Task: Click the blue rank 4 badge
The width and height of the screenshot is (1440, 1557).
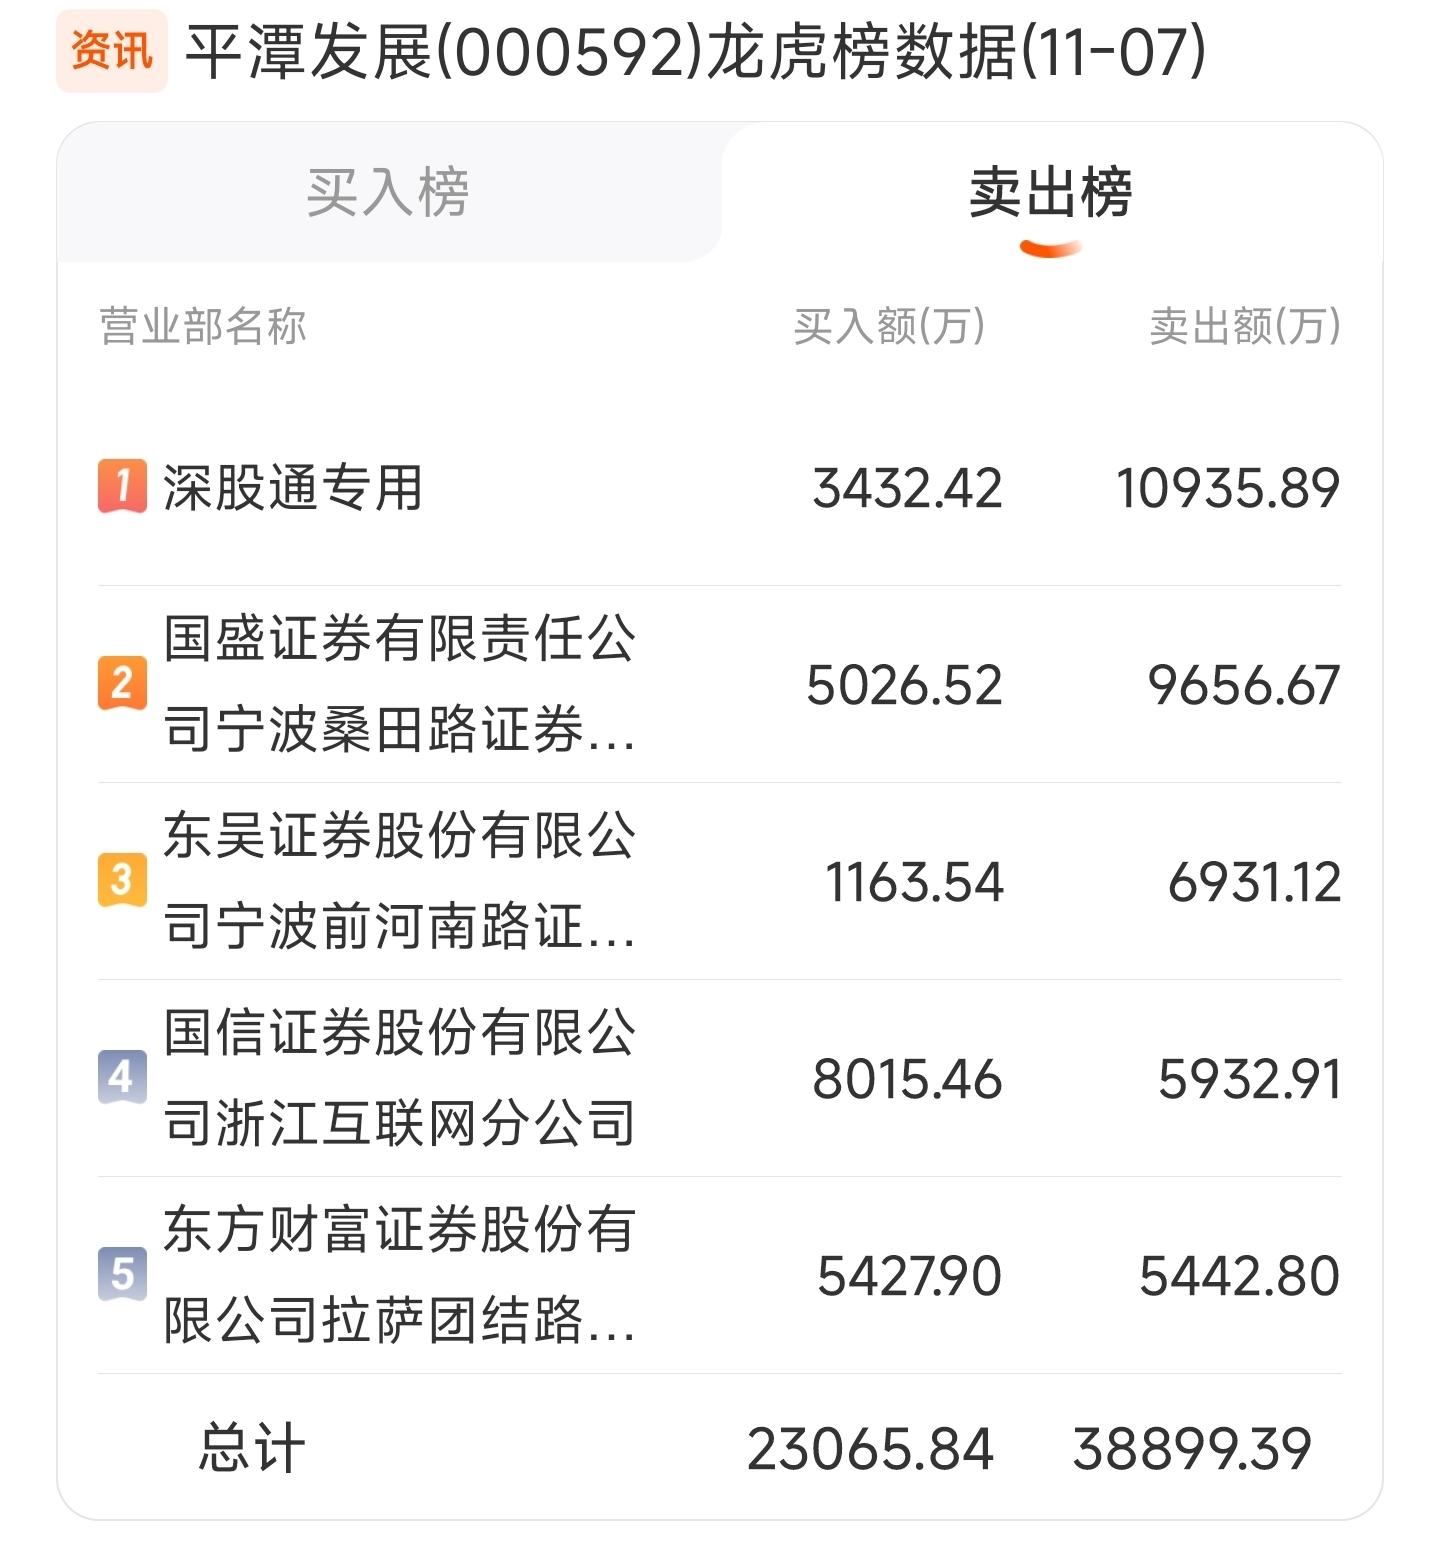Action: click(x=122, y=1077)
